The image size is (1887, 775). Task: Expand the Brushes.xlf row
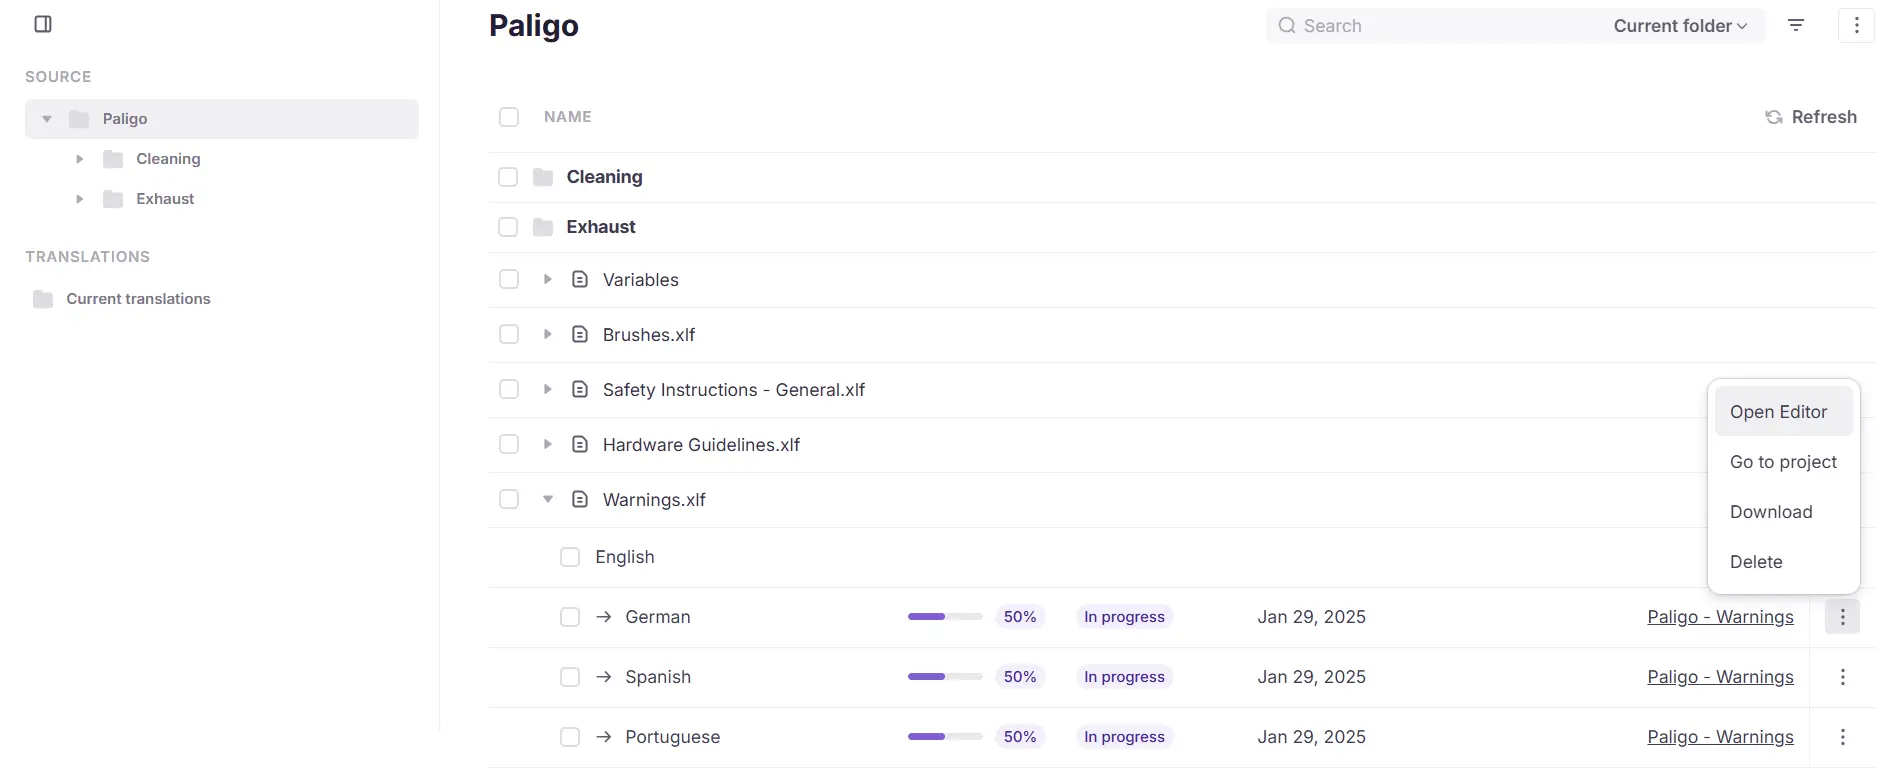547,335
